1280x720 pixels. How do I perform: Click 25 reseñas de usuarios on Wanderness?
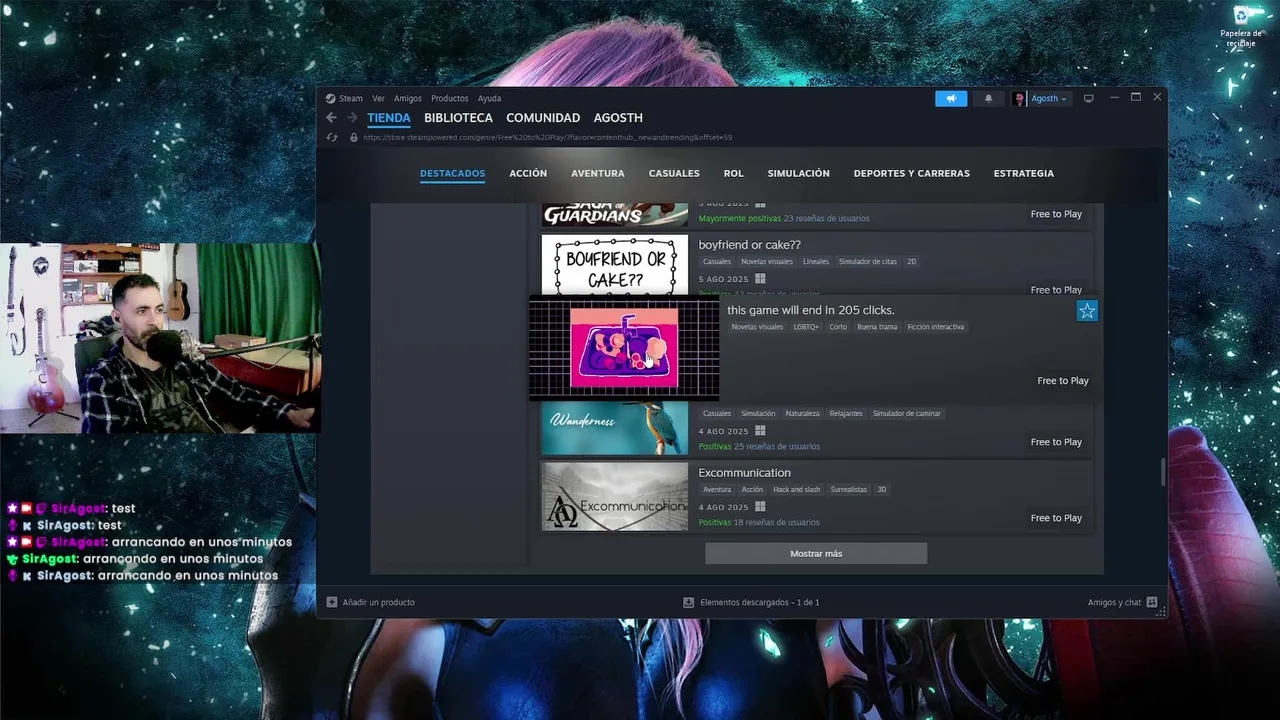[x=777, y=446]
